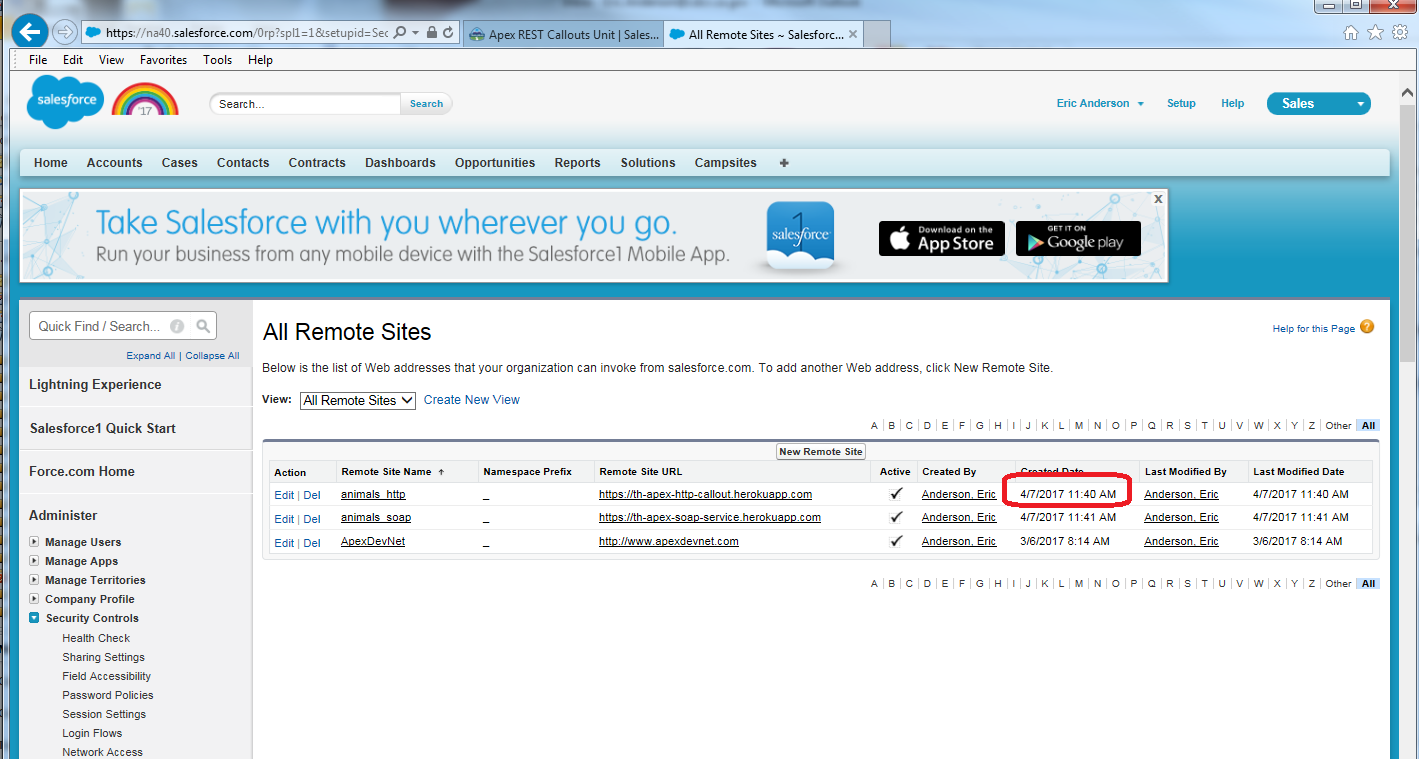Go back using the browser Back arrow

tap(31, 32)
